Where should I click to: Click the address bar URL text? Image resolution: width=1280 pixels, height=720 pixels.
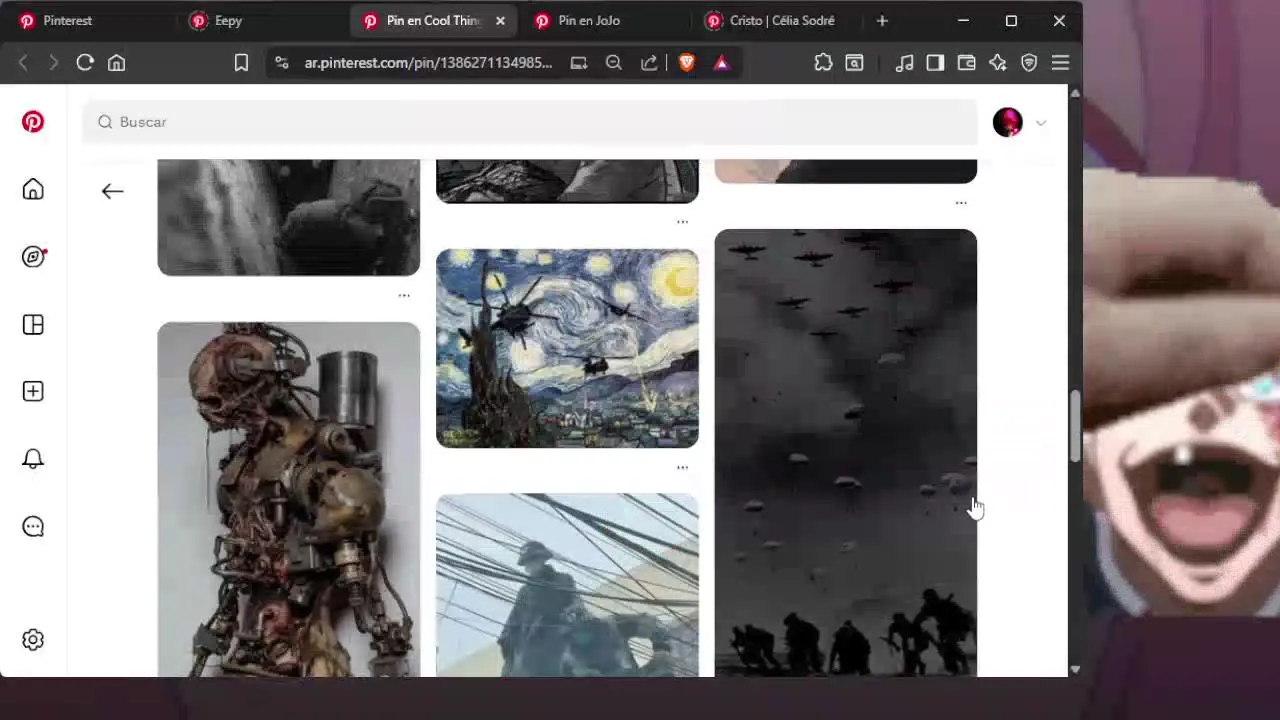coord(428,62)
